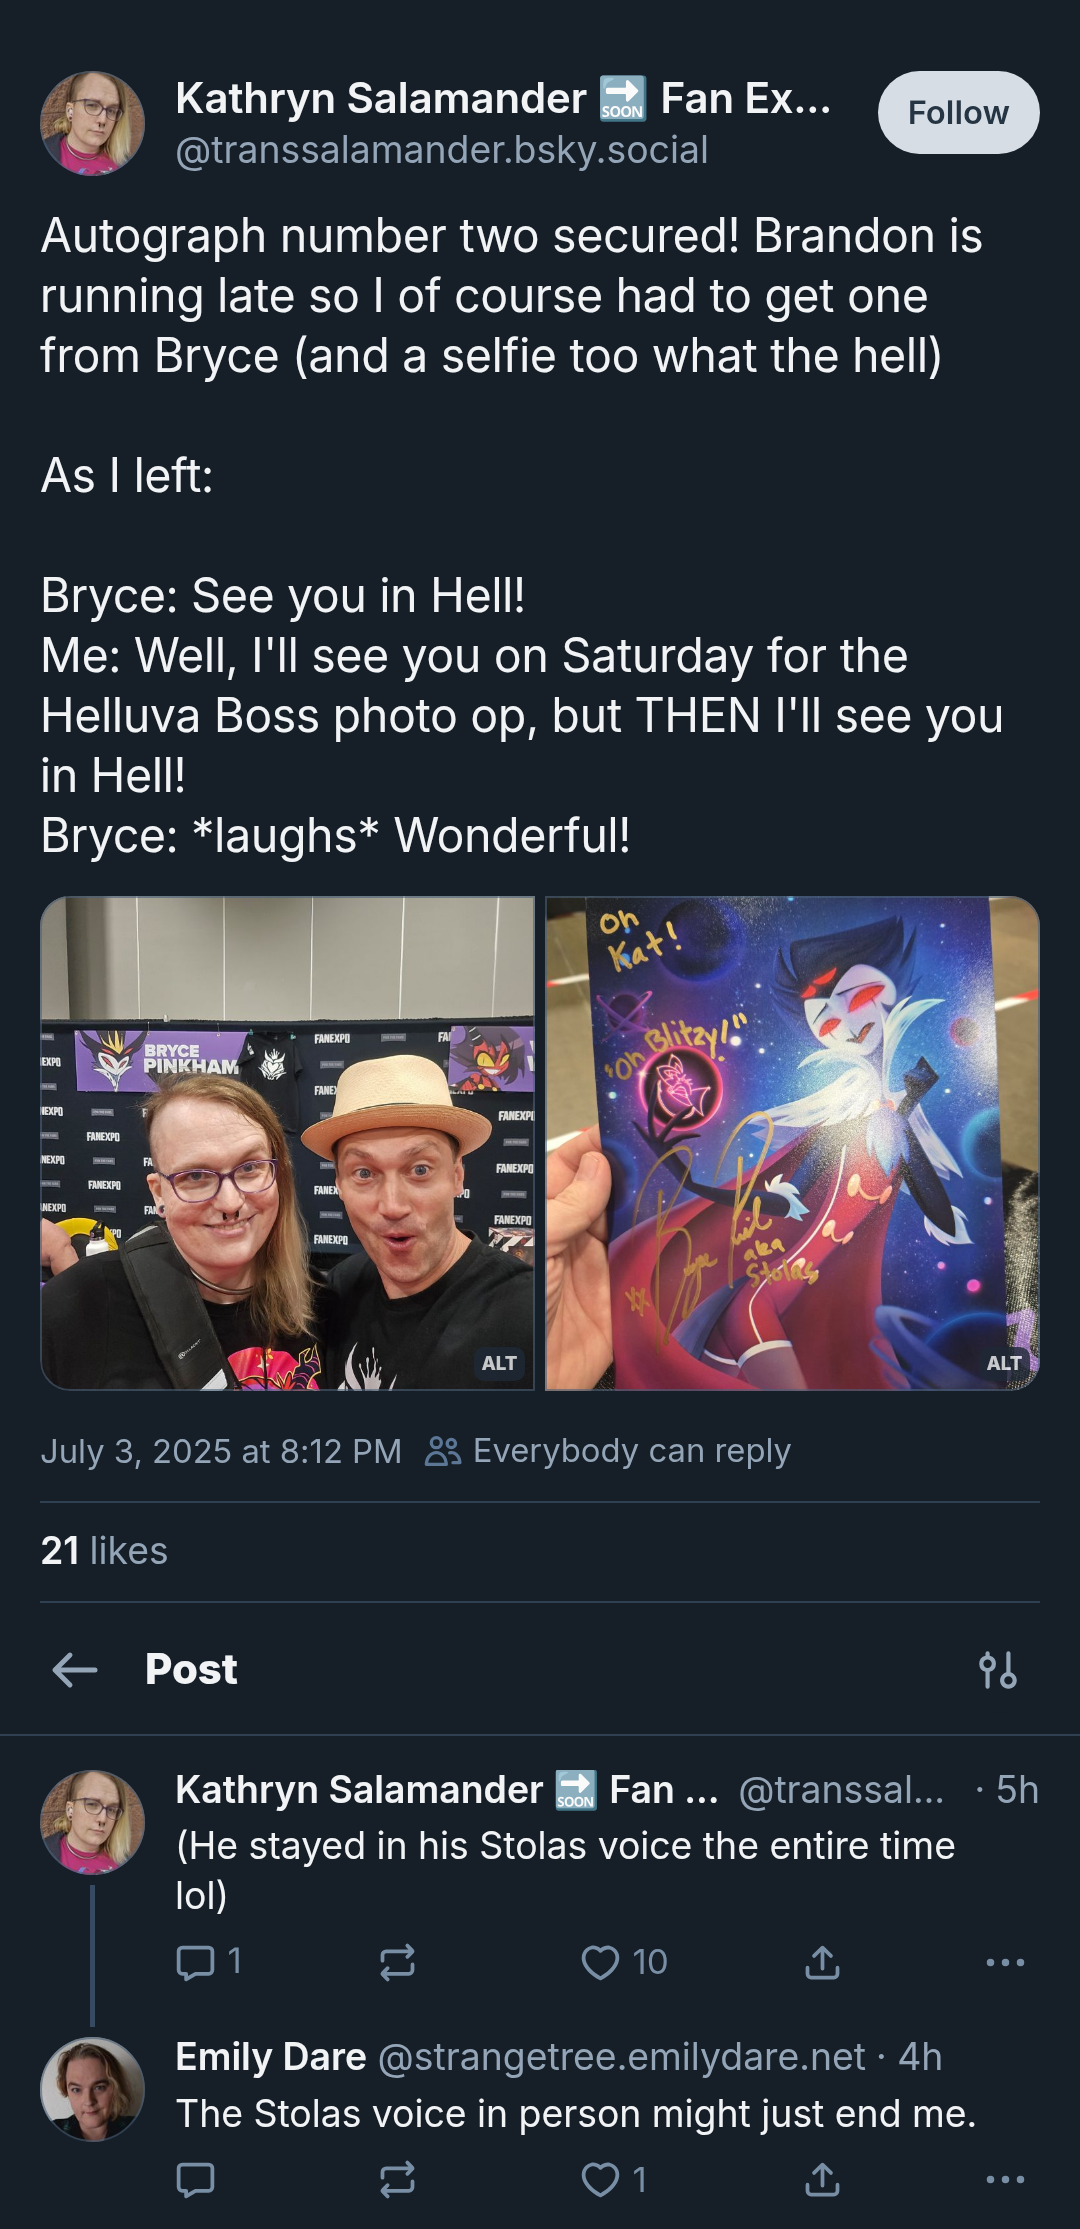Like Emily Dare's reply

[x=614, y=2179]
